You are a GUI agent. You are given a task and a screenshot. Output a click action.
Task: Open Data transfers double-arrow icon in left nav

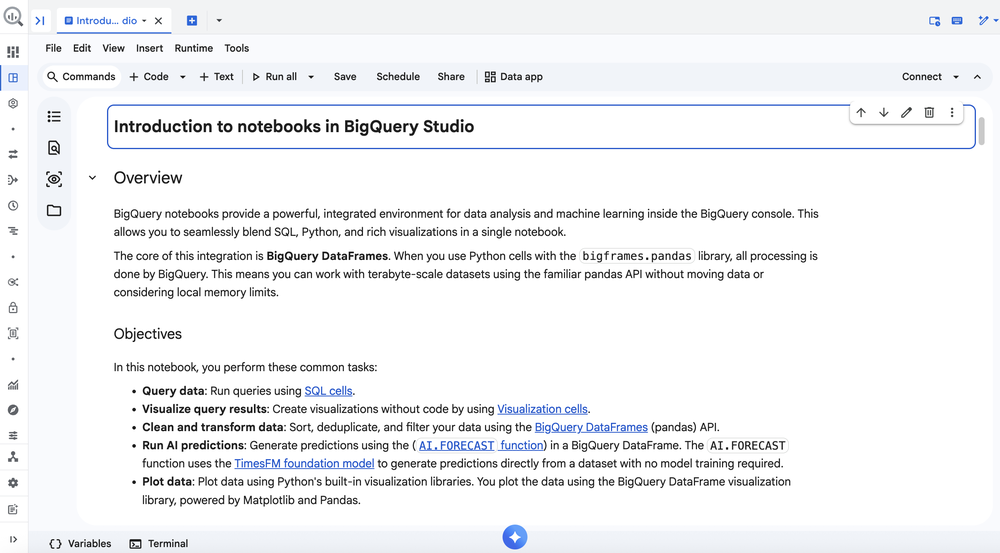point(13,154)
